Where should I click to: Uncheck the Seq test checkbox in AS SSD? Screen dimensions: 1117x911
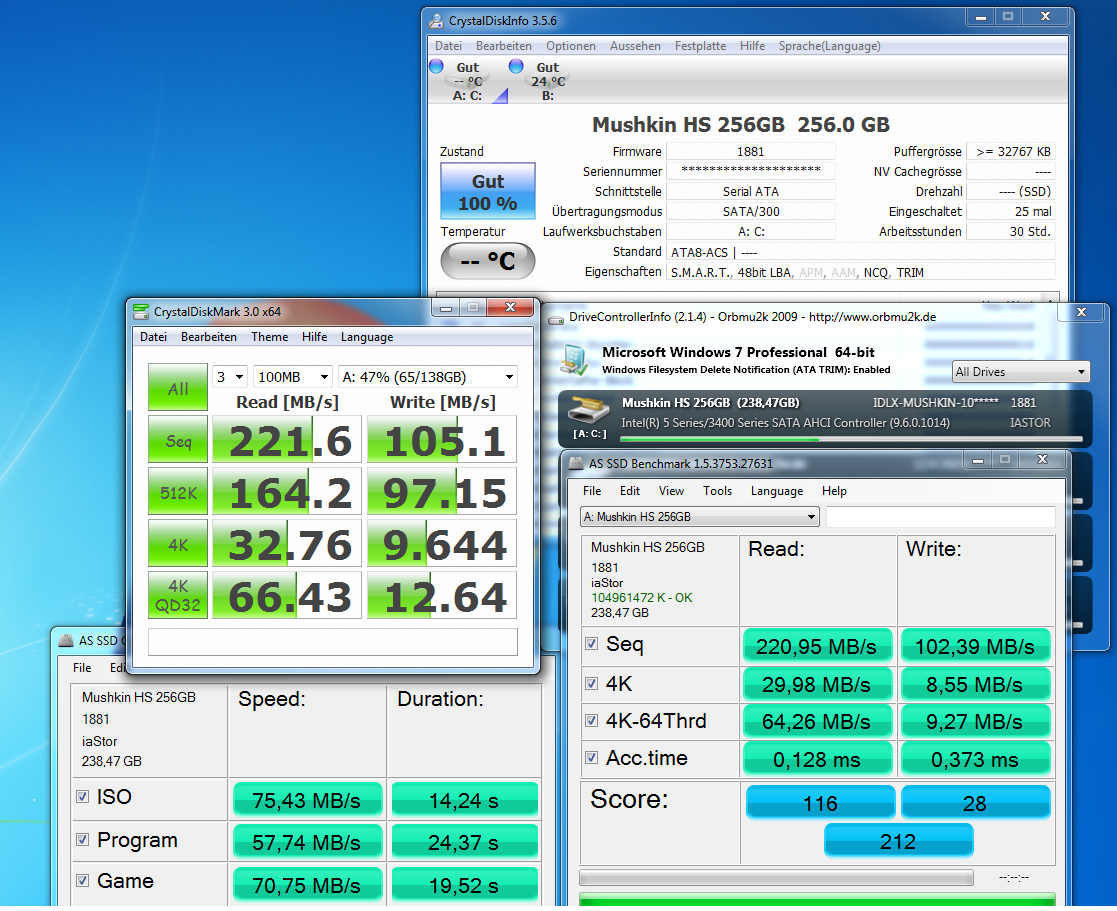click(x=591, y=644)
